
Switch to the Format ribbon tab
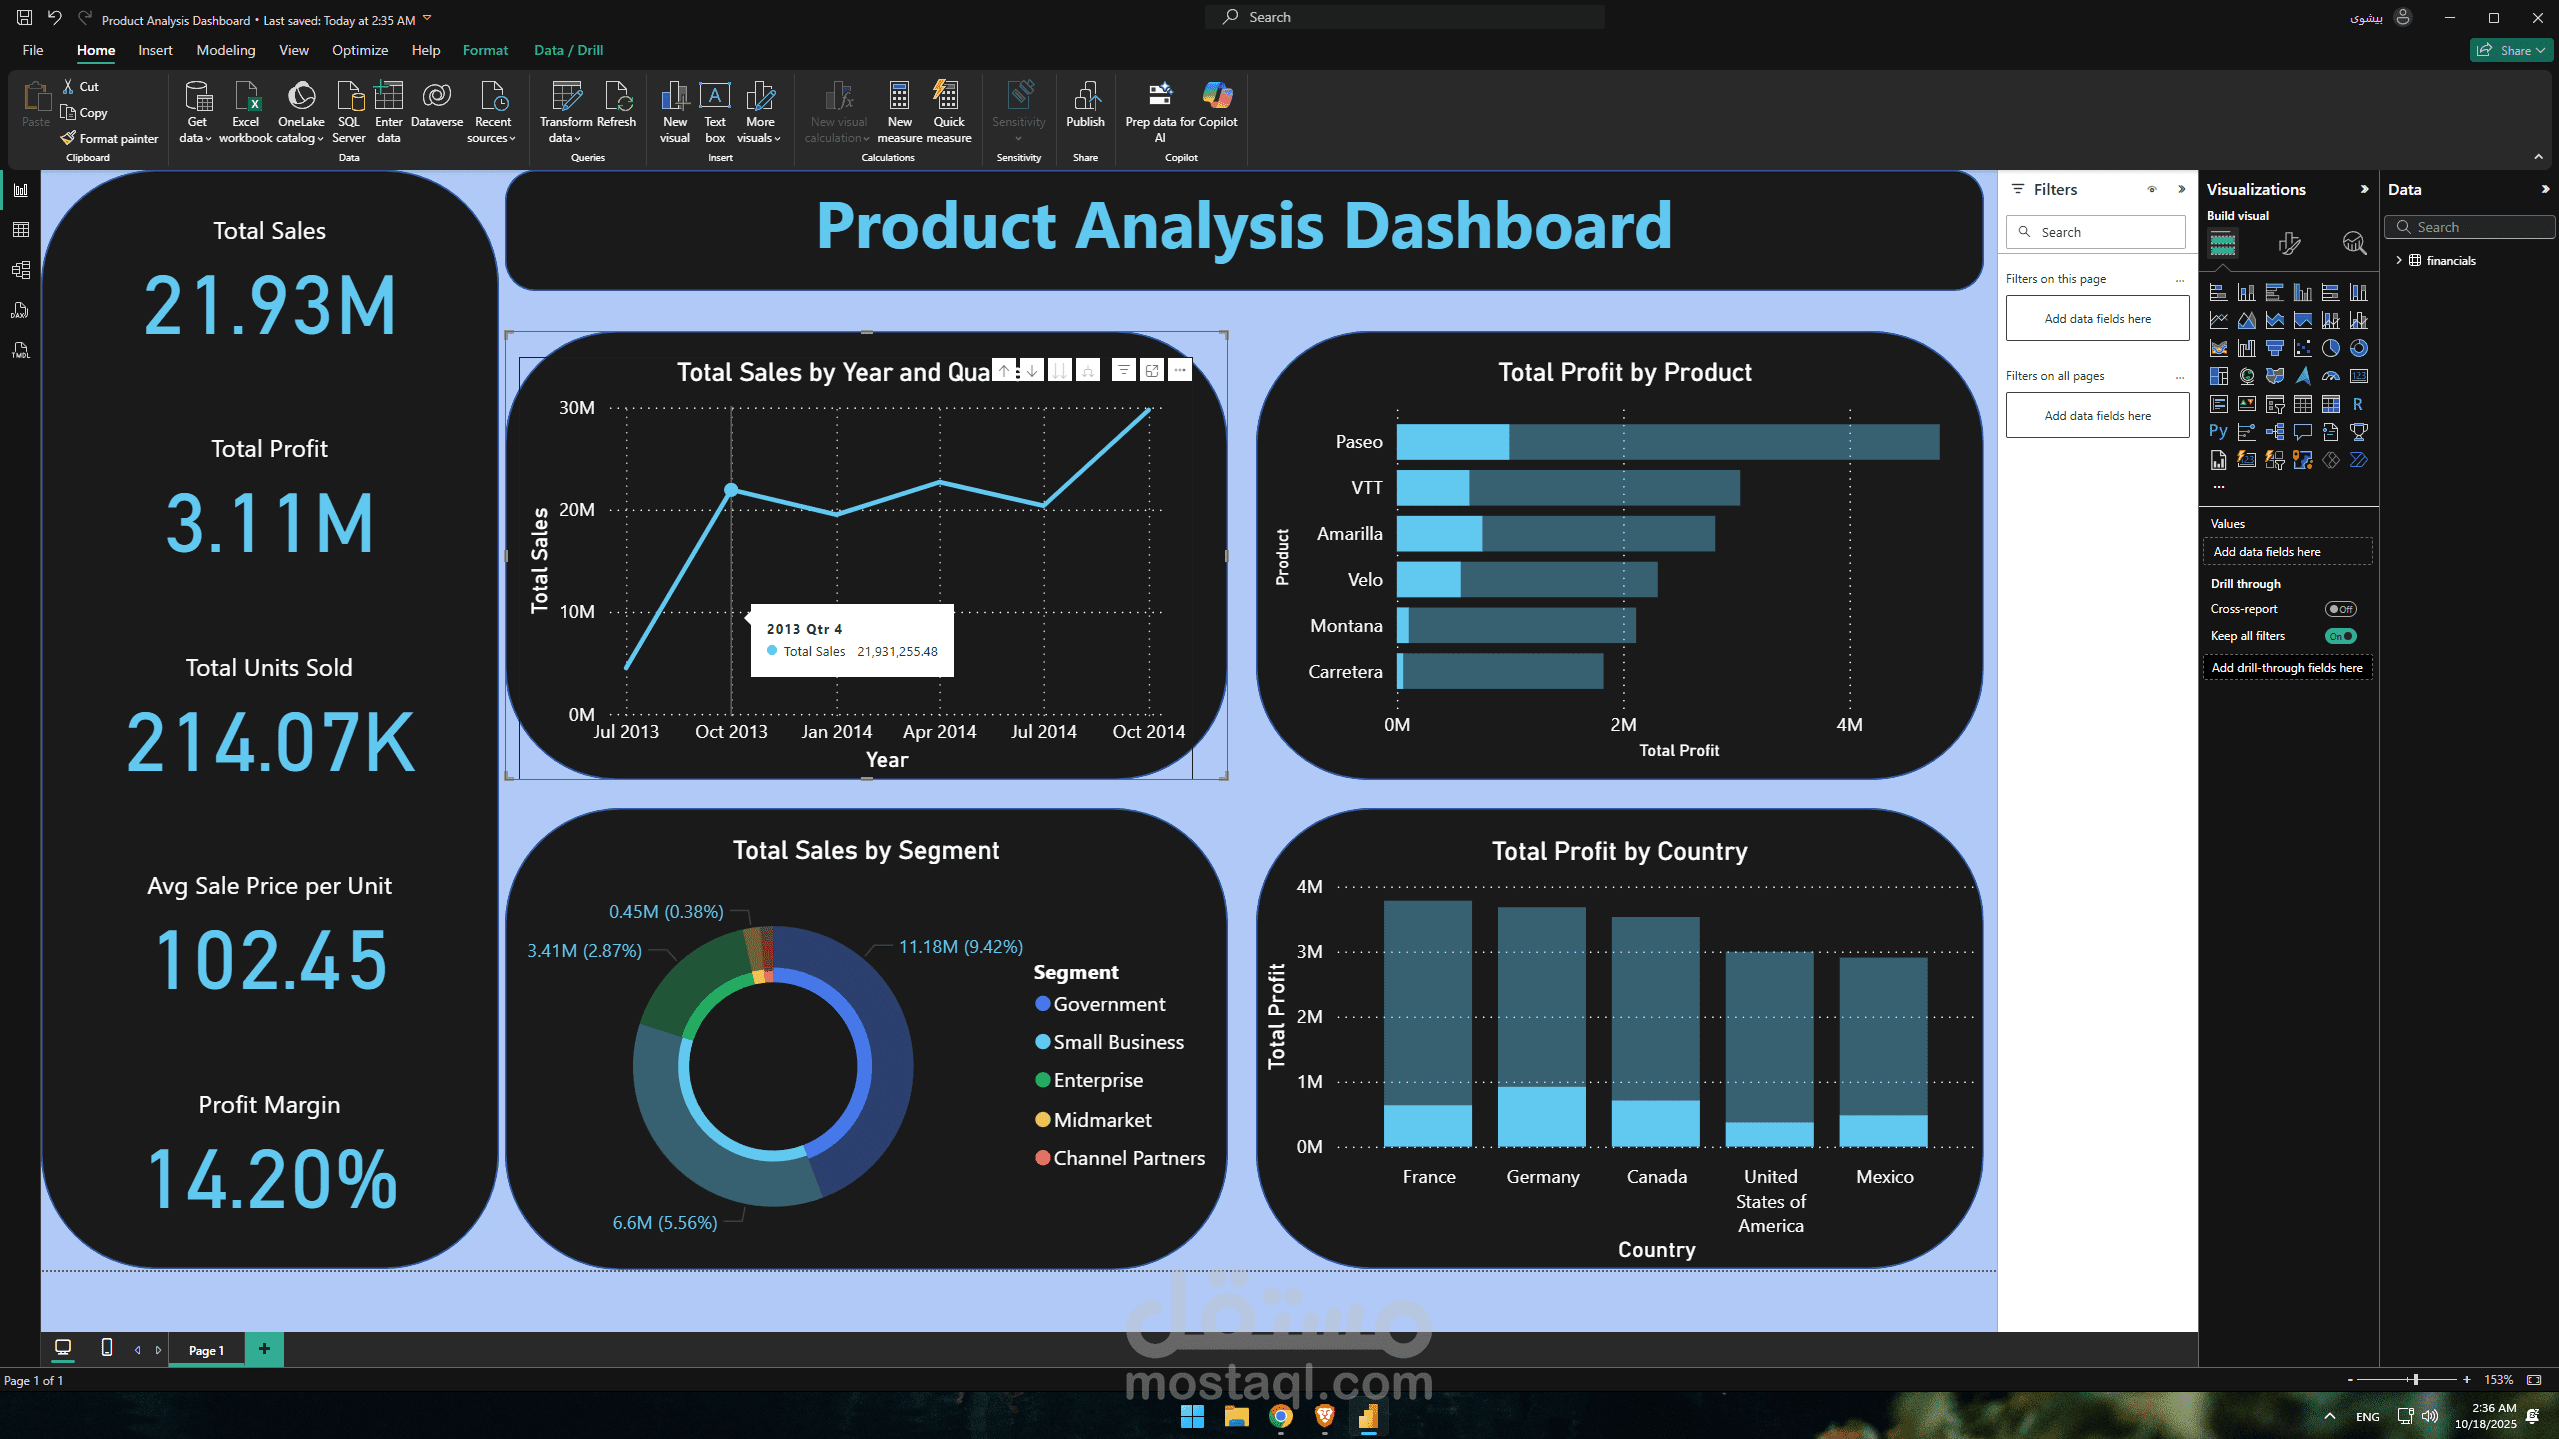click(x=485, y=50)
